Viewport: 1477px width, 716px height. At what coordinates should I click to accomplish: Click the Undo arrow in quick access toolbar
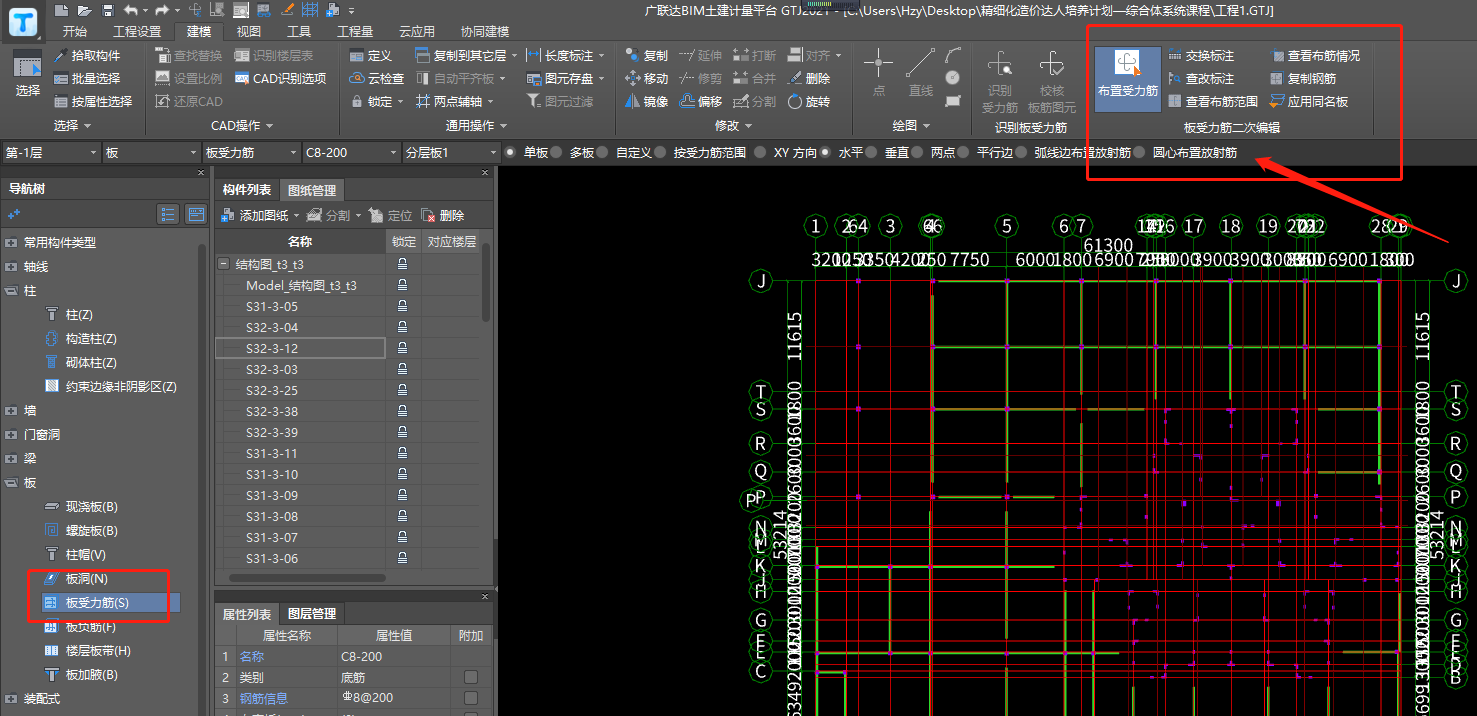[130, 10]
